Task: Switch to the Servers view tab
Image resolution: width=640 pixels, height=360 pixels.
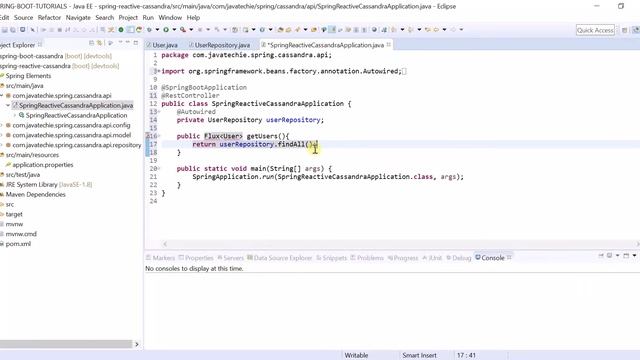Action: point(231,258)
